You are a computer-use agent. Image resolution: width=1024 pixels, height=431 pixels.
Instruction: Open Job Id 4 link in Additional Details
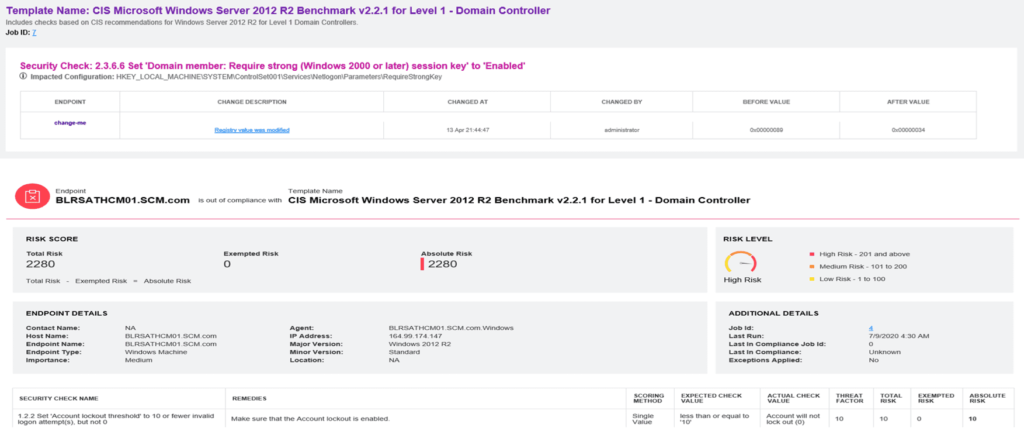[871, 328]
